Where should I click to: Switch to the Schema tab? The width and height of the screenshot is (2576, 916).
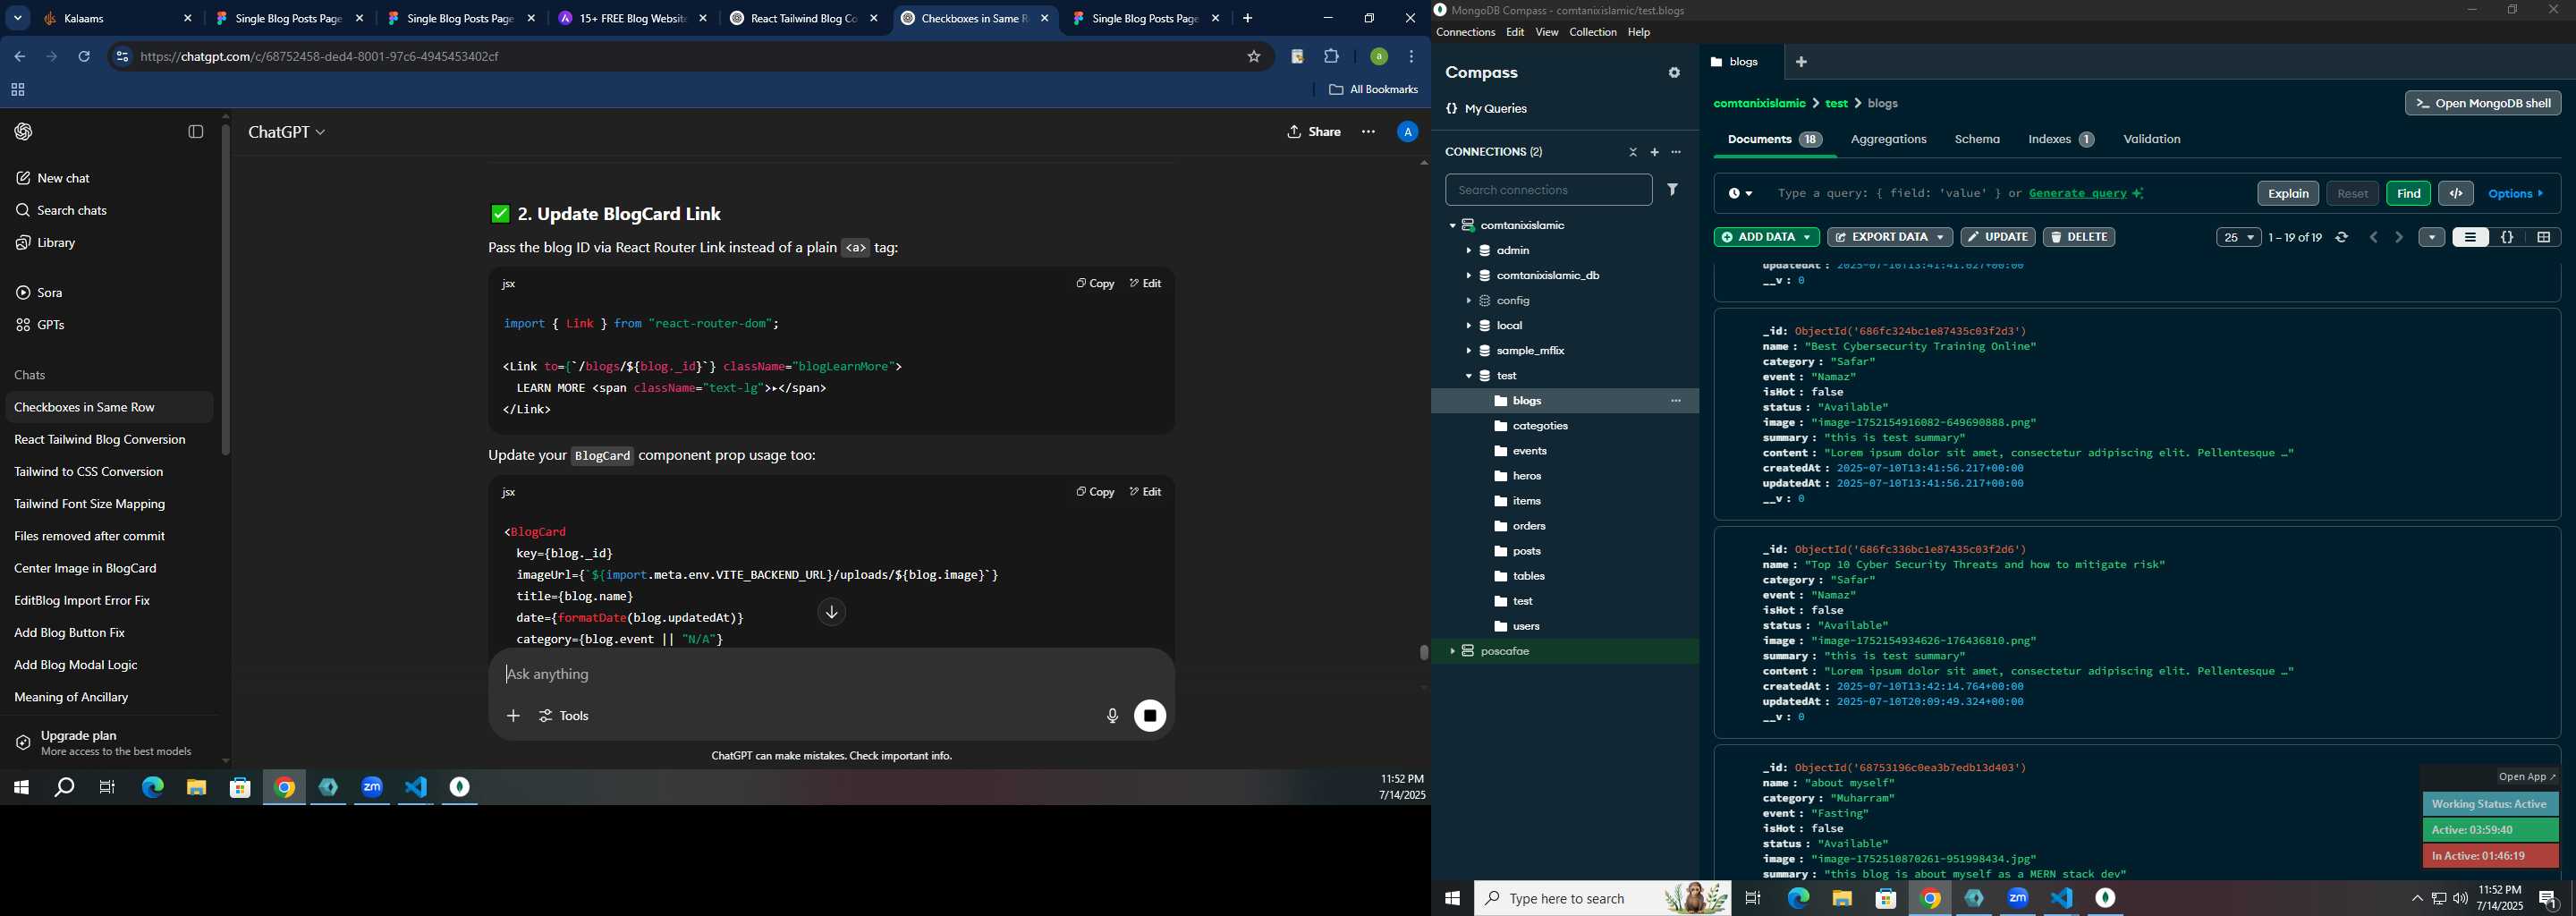click(x=1977, y=139)
